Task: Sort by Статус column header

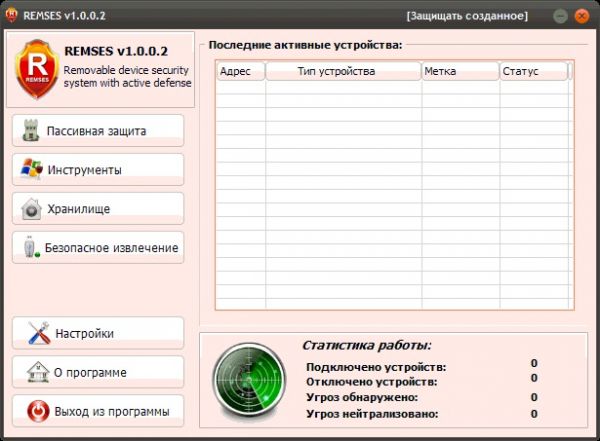Action: (534, 71)
